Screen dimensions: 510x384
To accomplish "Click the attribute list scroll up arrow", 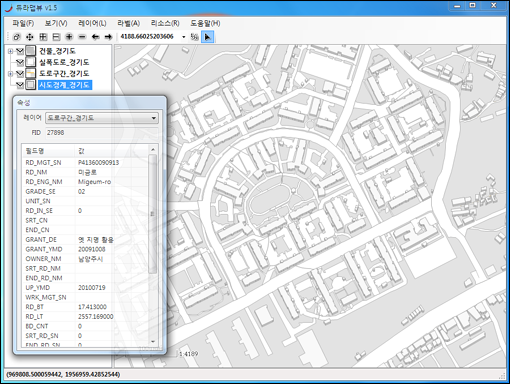I will 153,150.
